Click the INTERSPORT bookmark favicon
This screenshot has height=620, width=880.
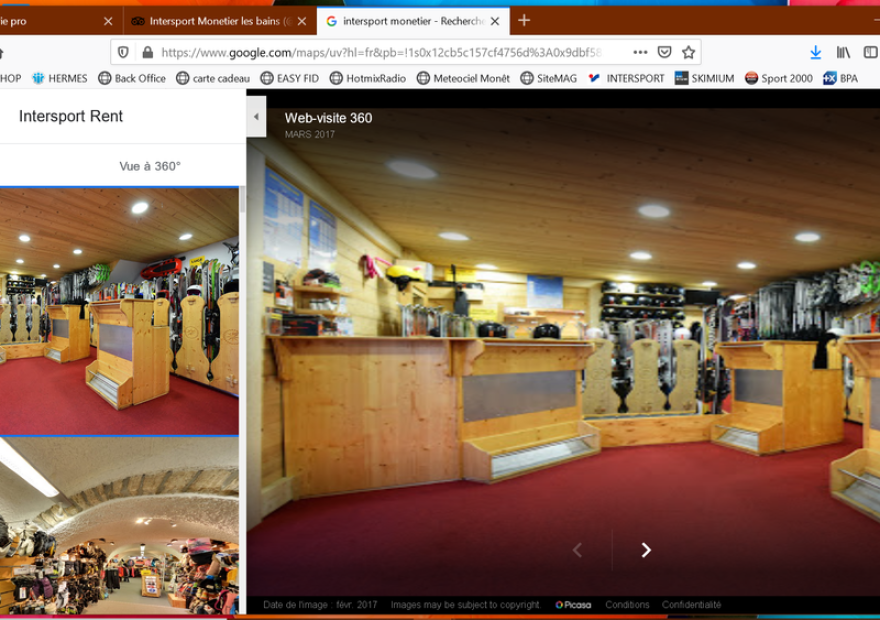point(594,79)
